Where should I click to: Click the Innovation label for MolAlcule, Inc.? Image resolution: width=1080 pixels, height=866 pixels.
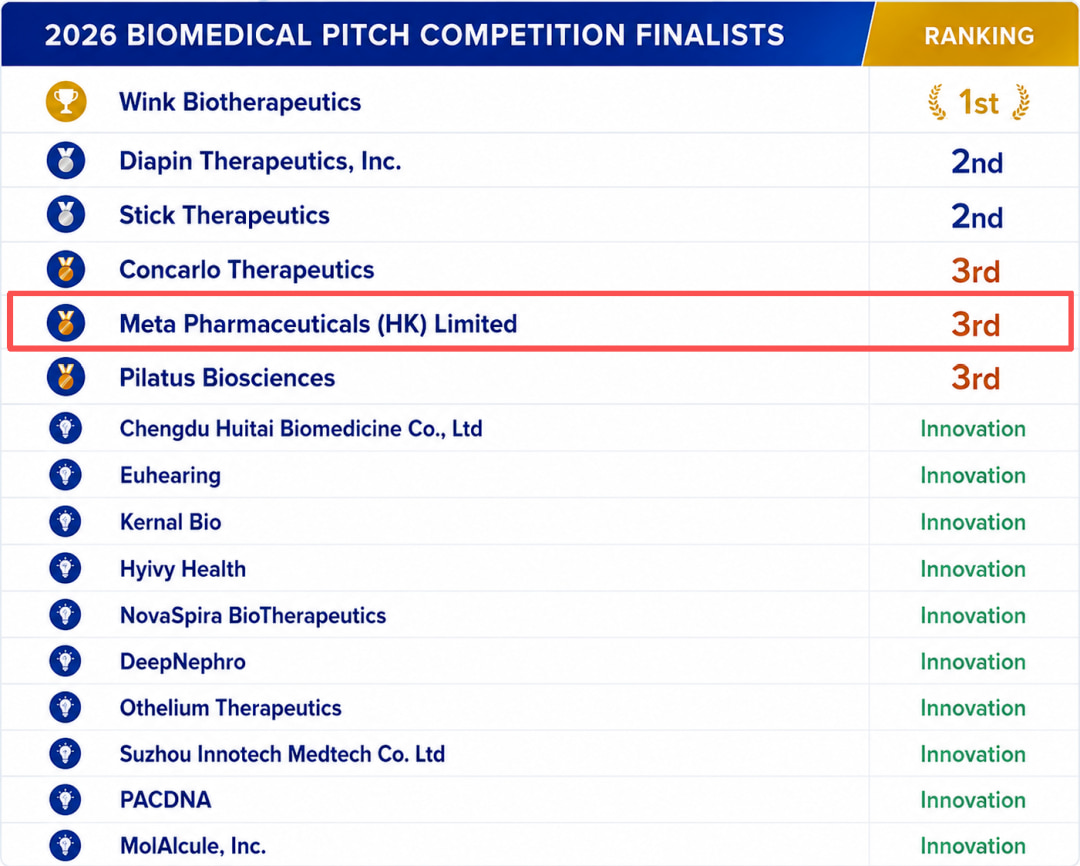point(973,845)
